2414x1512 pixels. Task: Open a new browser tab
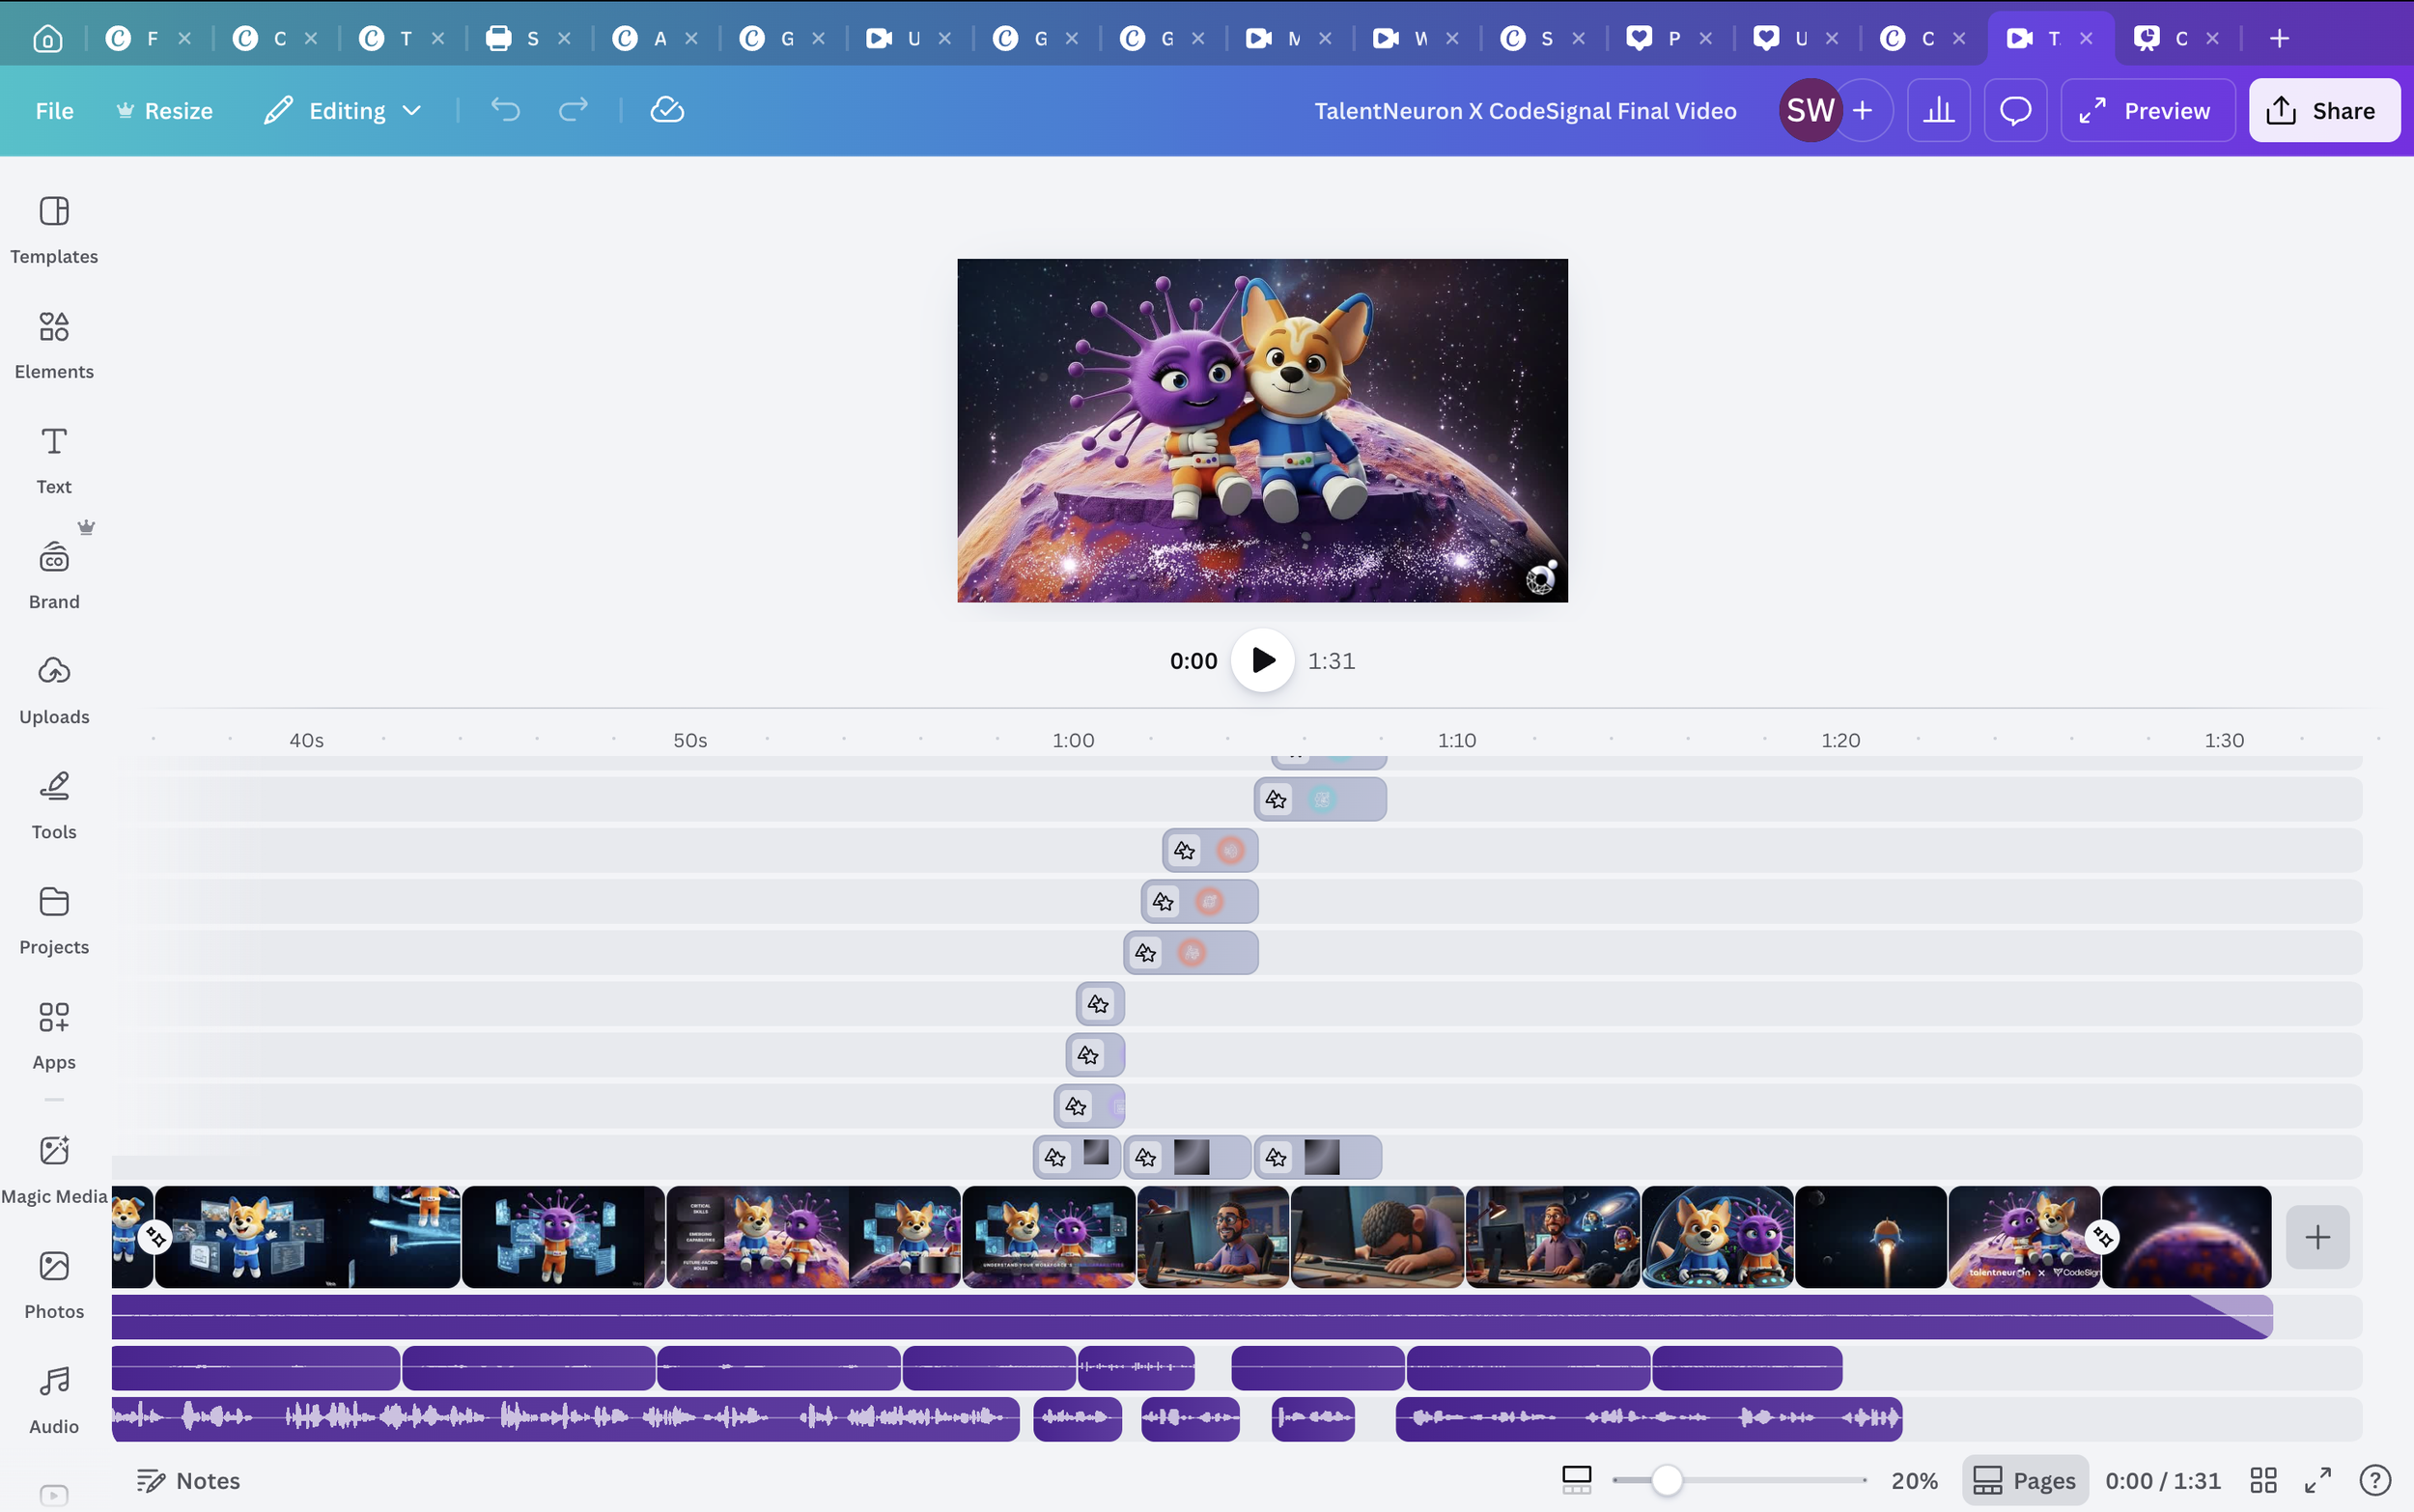tap(2279, 38)
